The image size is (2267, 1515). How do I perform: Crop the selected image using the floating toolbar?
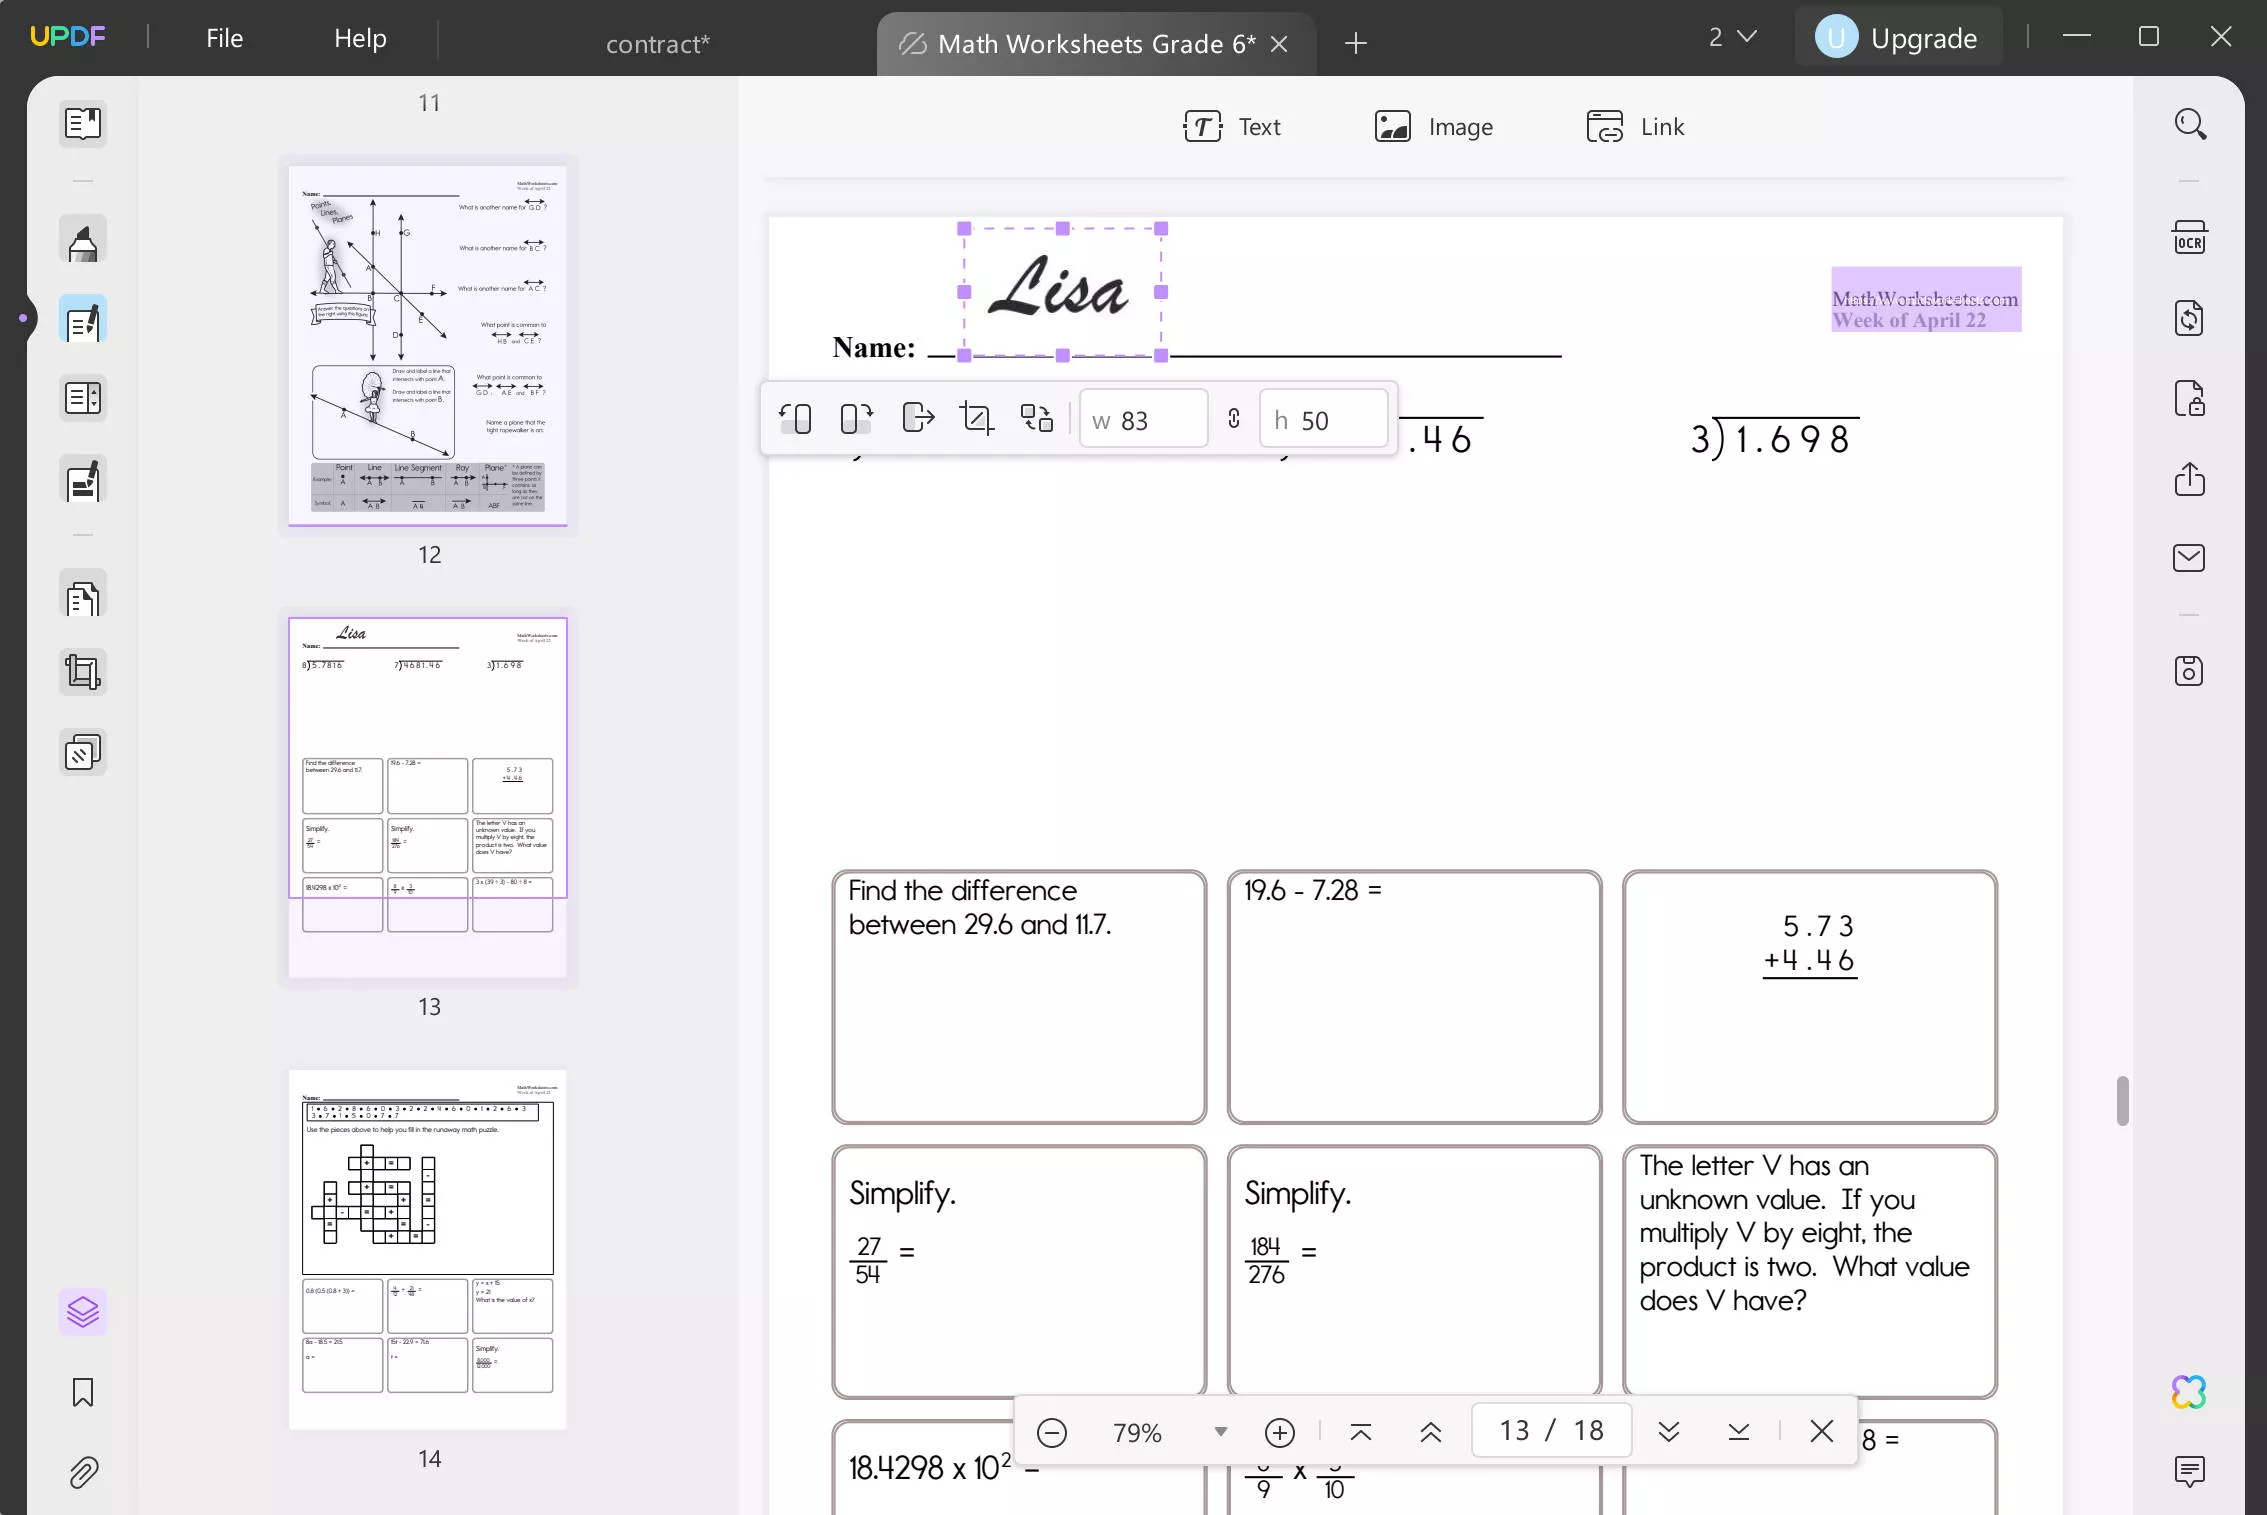coord(976,418)
